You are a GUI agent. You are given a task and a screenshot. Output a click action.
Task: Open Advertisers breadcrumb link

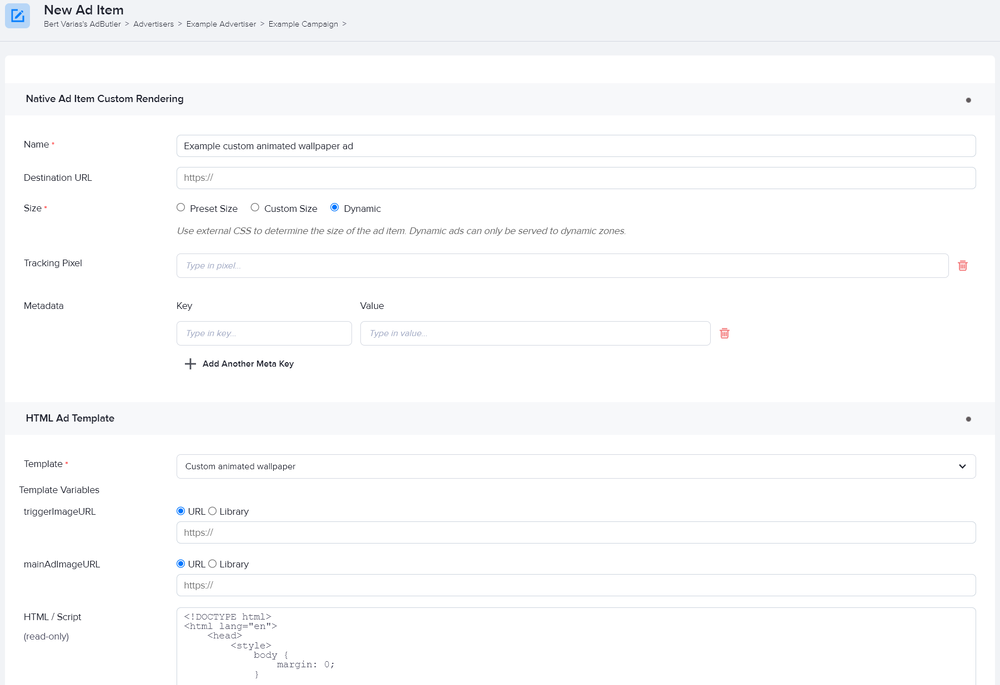pyautogui.click(x=153, y=24)
